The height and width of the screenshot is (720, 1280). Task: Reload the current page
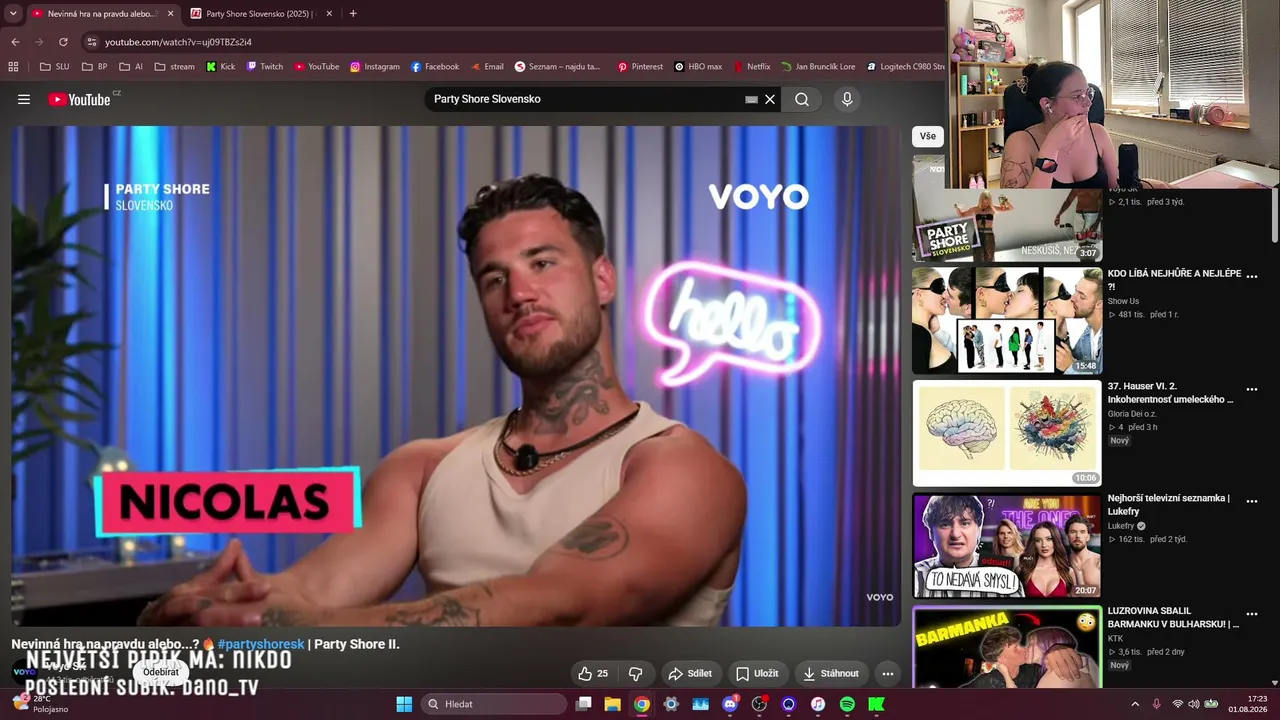point(63,42)
